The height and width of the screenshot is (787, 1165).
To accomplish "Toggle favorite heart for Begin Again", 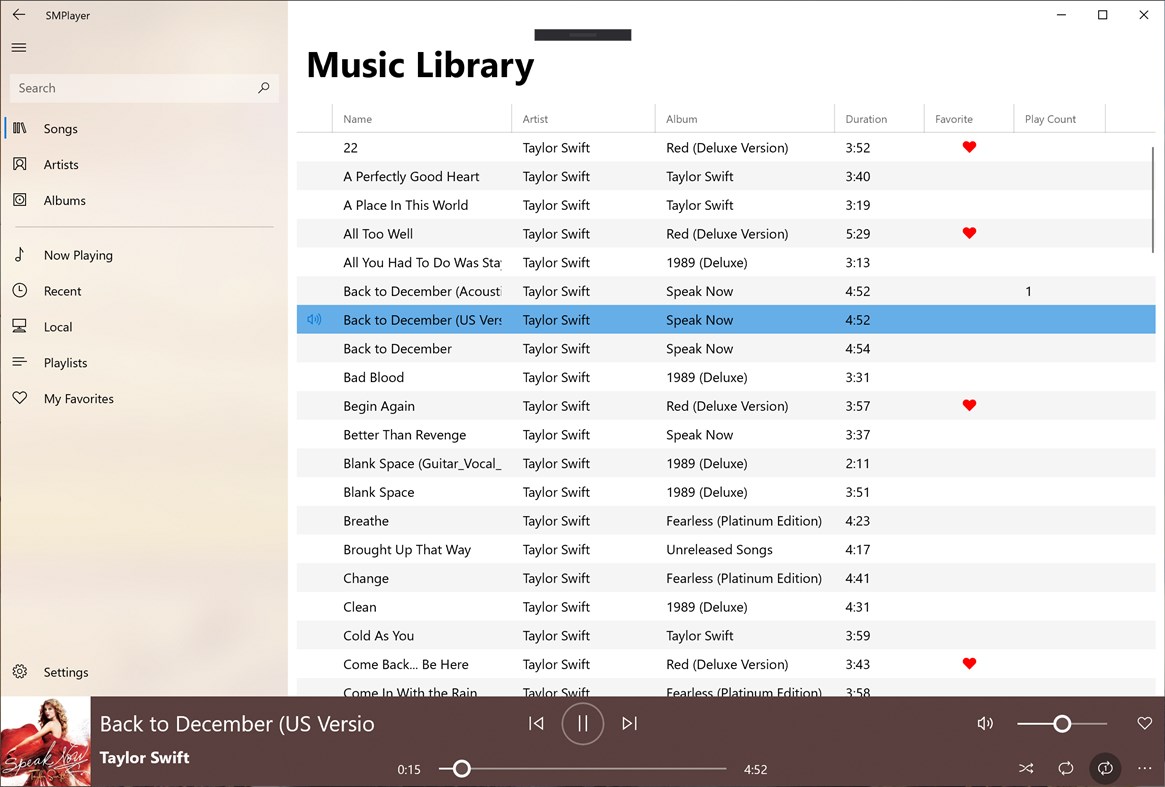I will [x=969, y=406].
